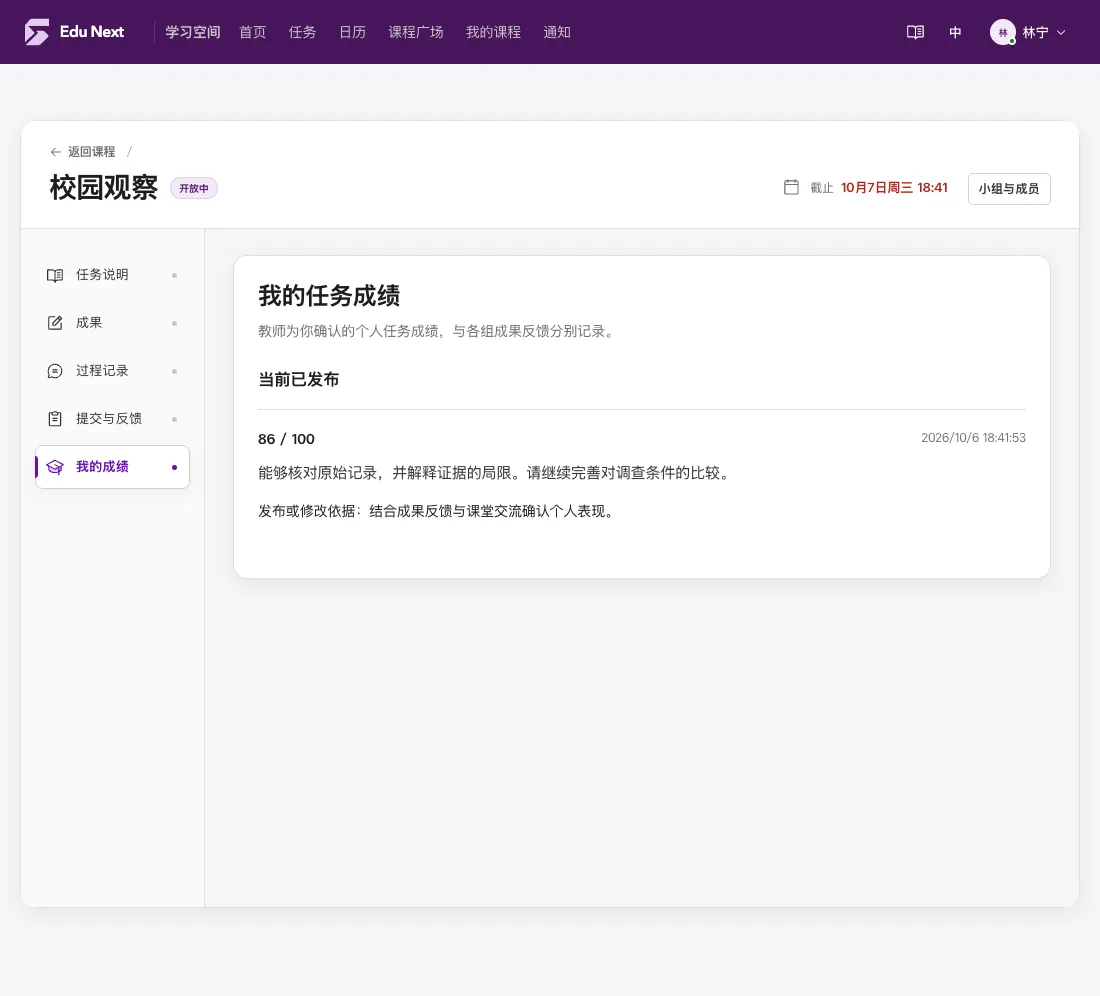The width and height of the screenshot is (1100, 996).
Task: Click the timestamp 2026/10/6 18:41:53
Action: pyautogui.click(x=973, y=438)
